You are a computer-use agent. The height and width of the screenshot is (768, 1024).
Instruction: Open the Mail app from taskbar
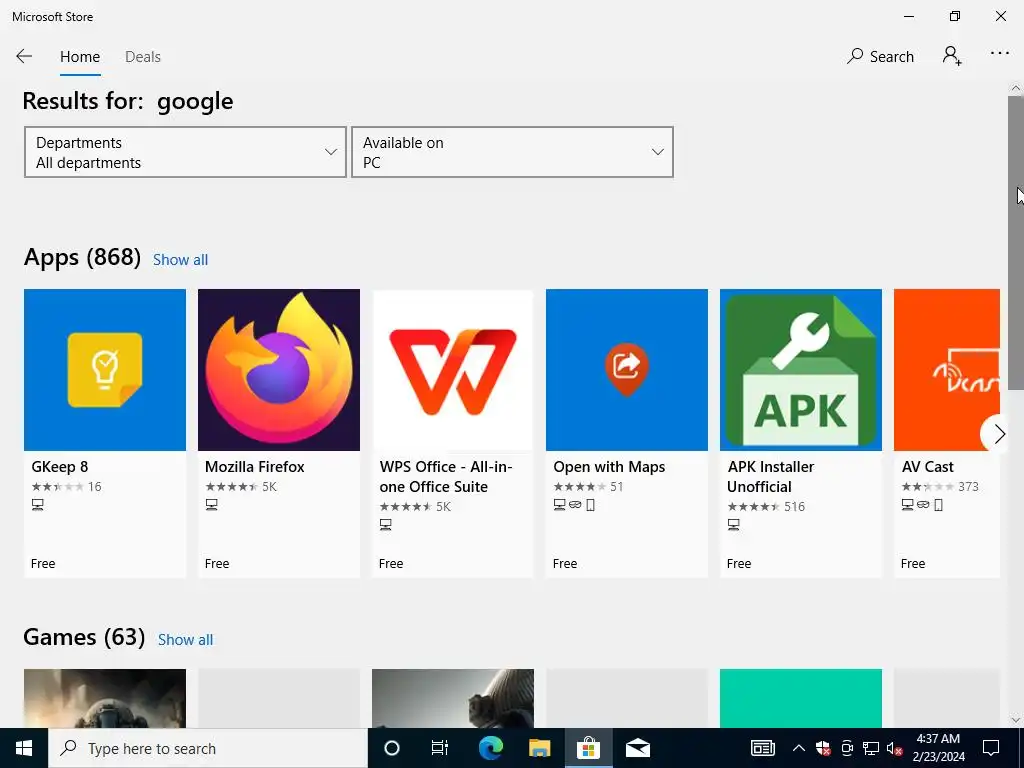[637, 748]
